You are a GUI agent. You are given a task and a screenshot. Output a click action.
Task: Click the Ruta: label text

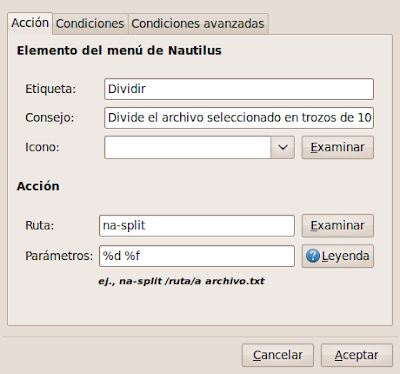pyautogui.click(x=40, y=226)
